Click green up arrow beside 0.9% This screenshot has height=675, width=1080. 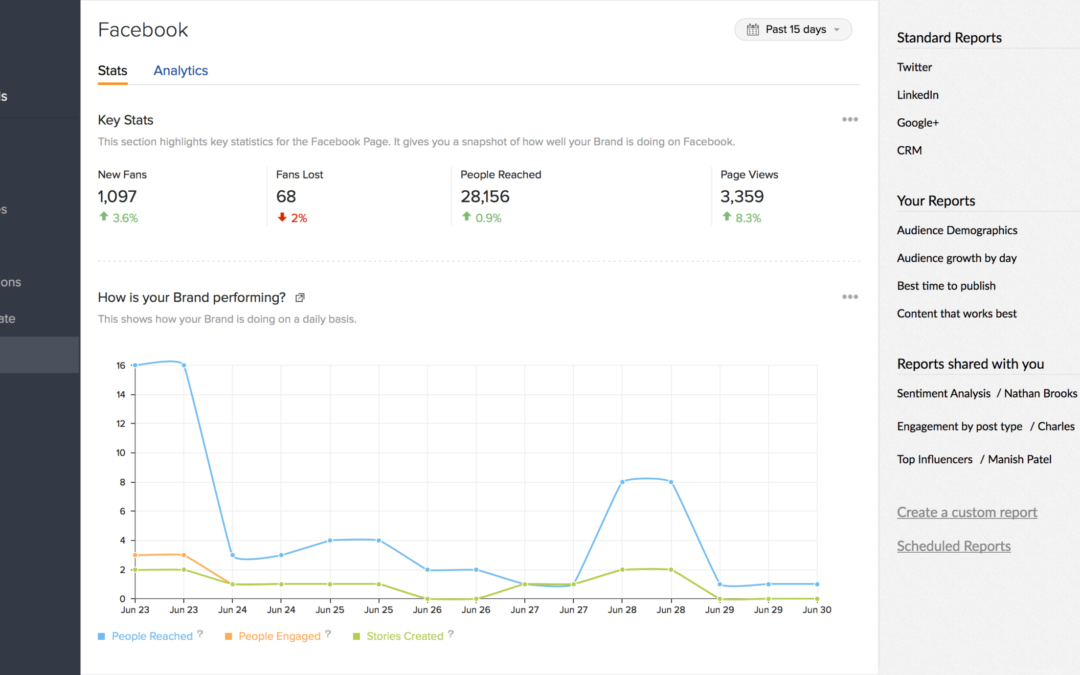tap(466, 216)
